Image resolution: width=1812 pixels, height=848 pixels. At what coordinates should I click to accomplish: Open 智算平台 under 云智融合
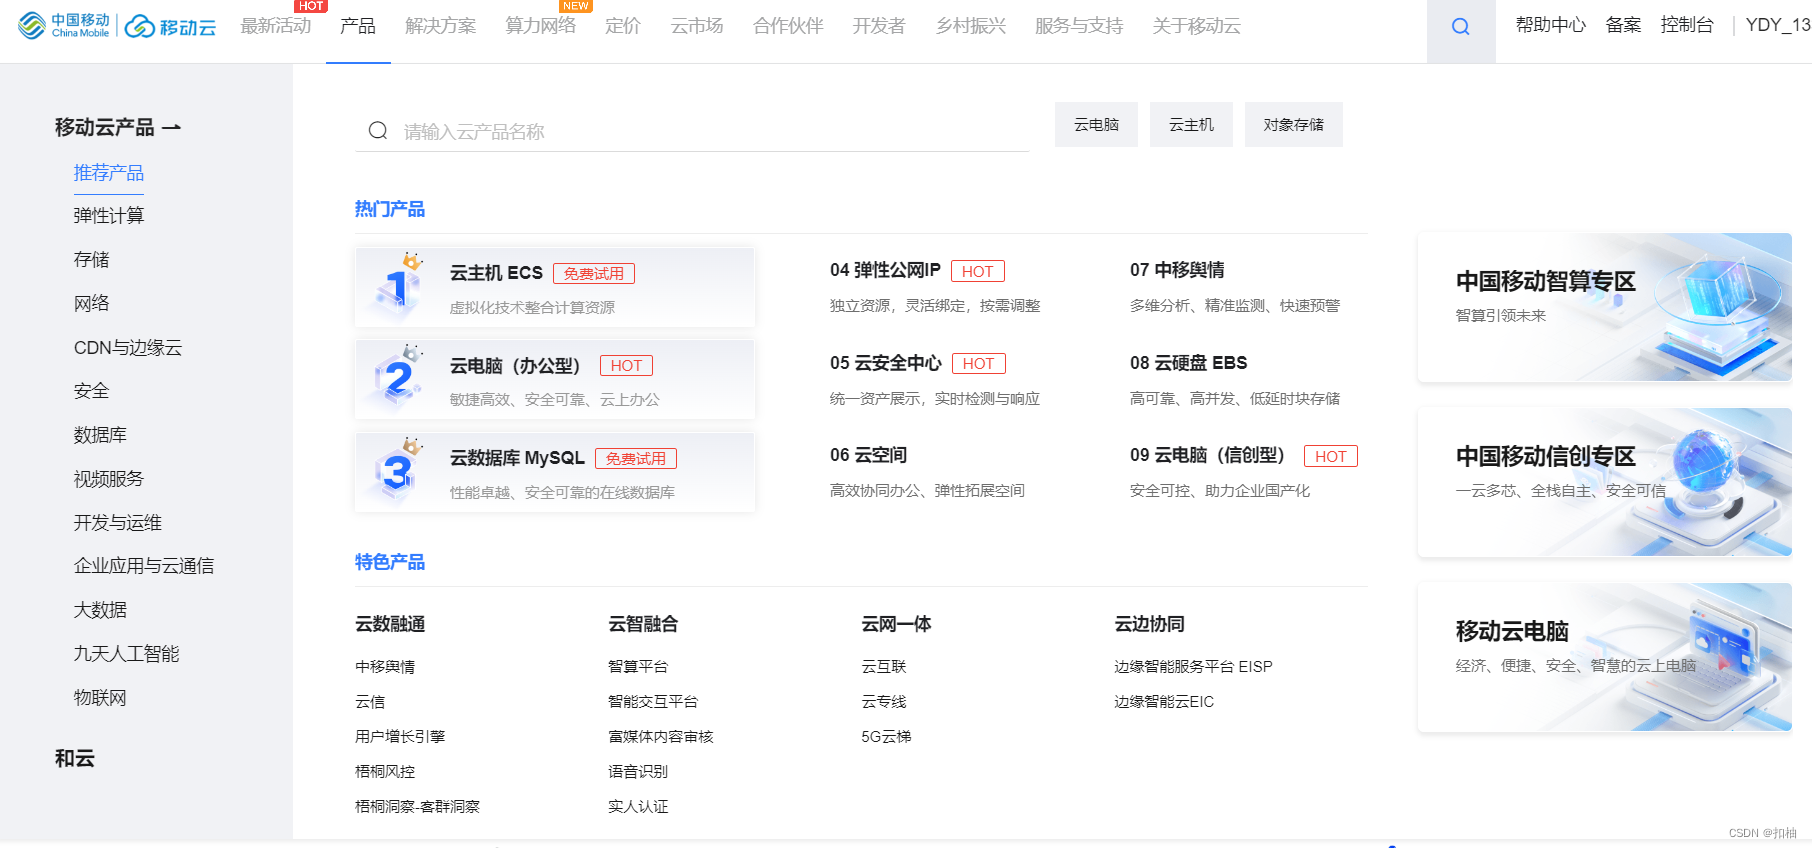(x=638, y=667)
